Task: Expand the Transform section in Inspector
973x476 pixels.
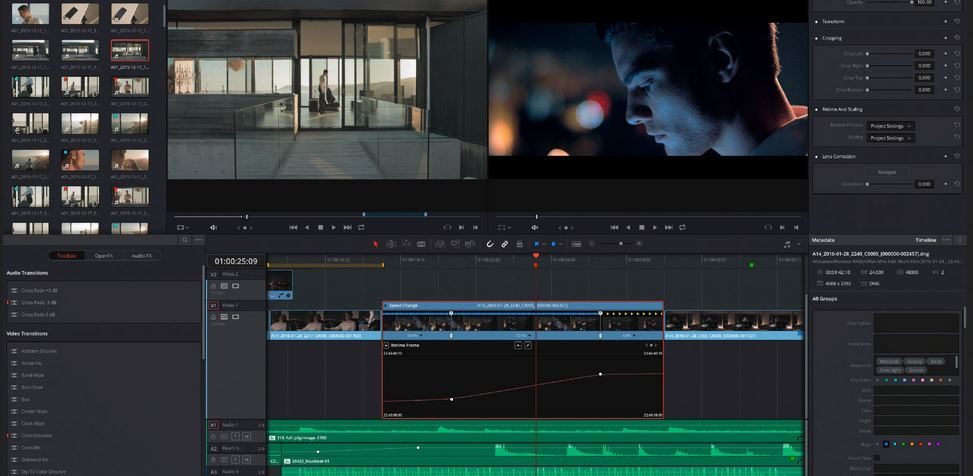Action: pyautogui.click(x=832, y=21)
